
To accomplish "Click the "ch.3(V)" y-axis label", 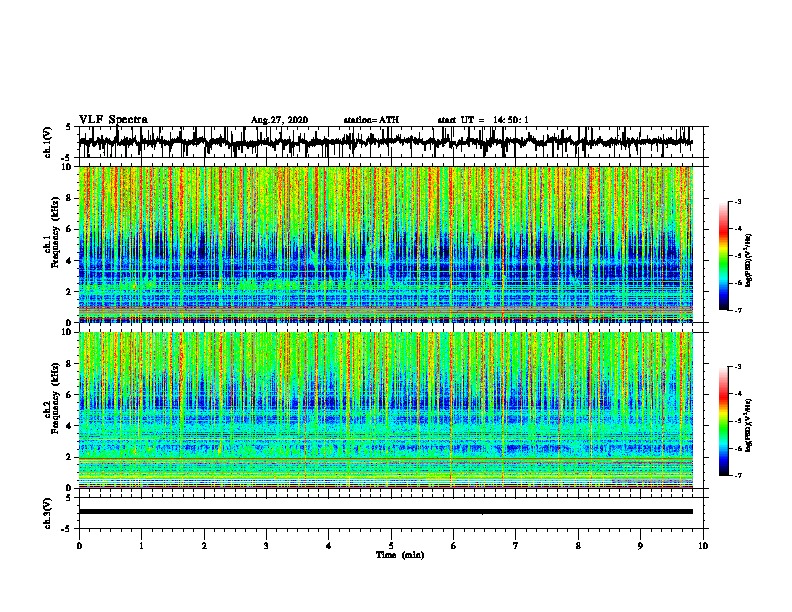I will (48, 513).
